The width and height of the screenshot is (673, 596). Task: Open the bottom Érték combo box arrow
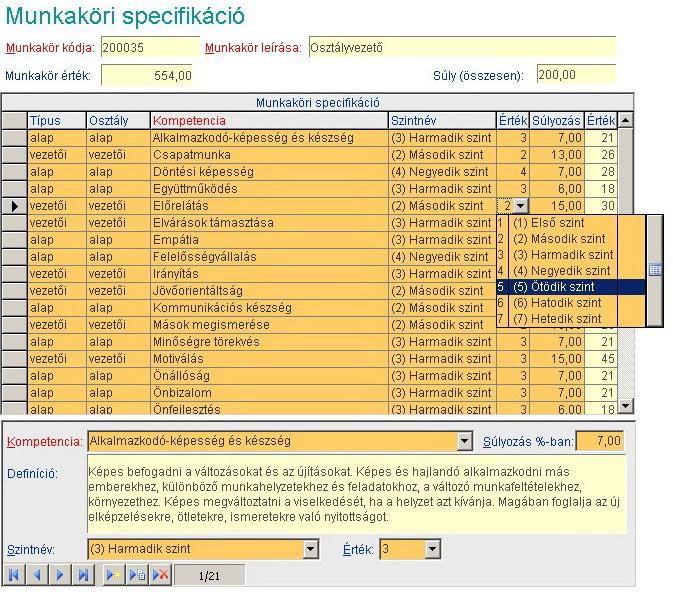pyautogui.click(x=433, y=549)
